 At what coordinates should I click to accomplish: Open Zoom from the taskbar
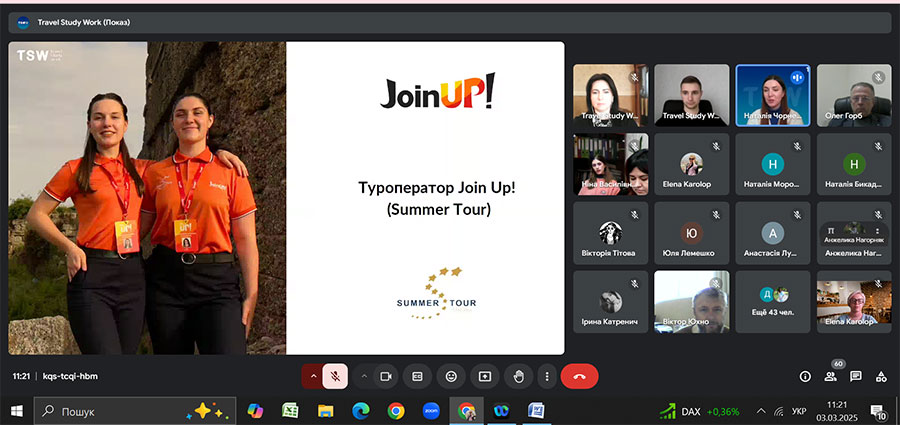[x=430, y=411]
